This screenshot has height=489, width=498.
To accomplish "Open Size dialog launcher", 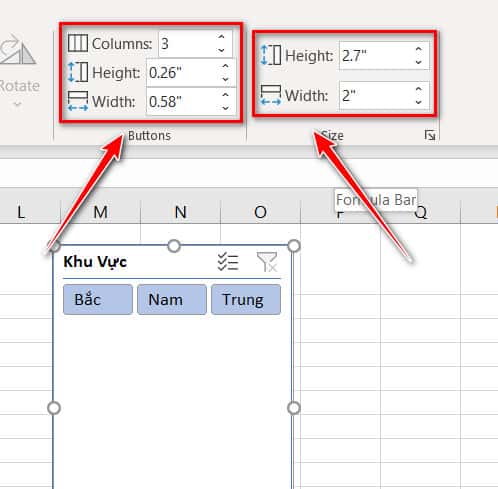I will [430, 135].
